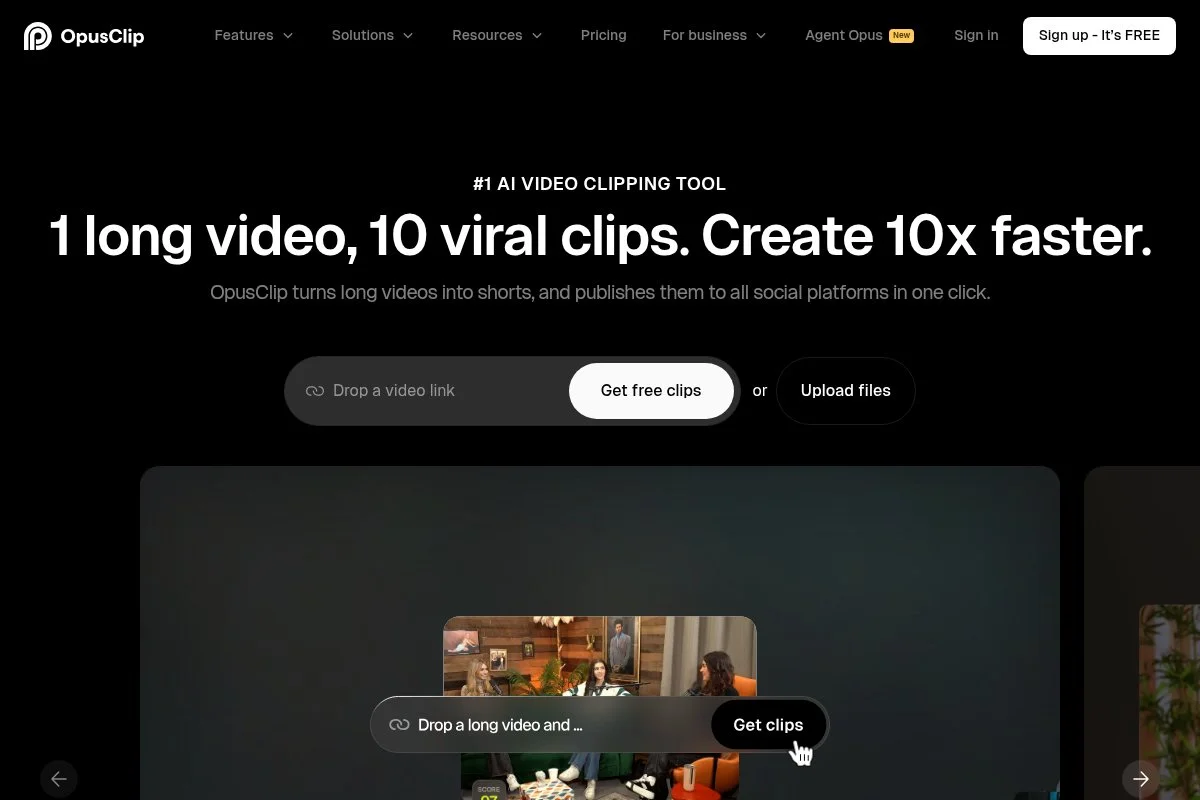Expand the Features dropdown menu
The width and height of the screenshot is (1200, 800).
coord(253,35)
